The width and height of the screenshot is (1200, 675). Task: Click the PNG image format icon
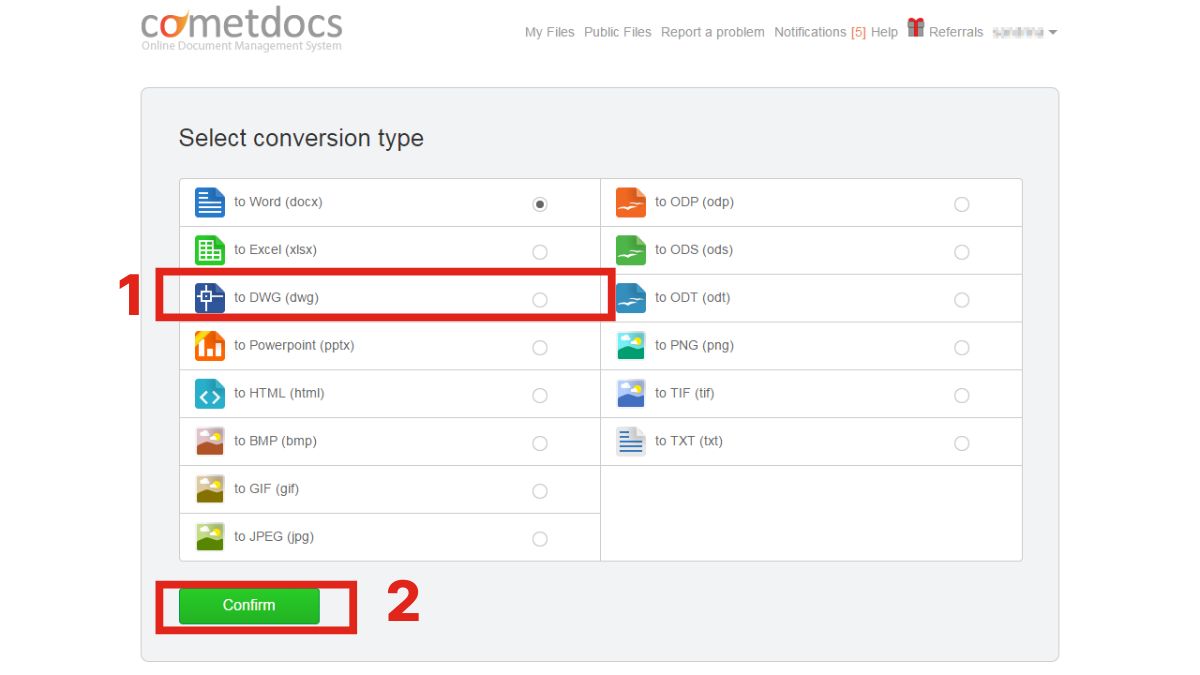click(x=630, y=345)
